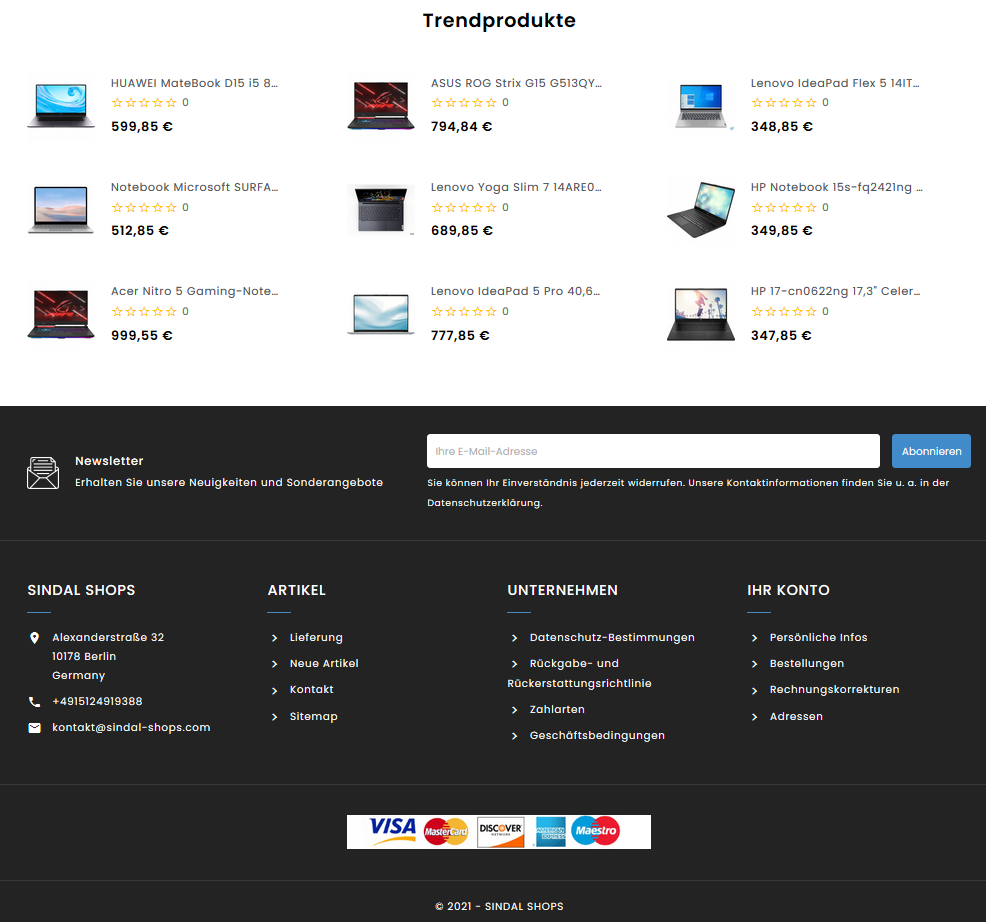The height and width of the screenshot is (922, 986).
Task: Click the Microsoft Surface notebook thumbnail
Action: tap(61, 209)
